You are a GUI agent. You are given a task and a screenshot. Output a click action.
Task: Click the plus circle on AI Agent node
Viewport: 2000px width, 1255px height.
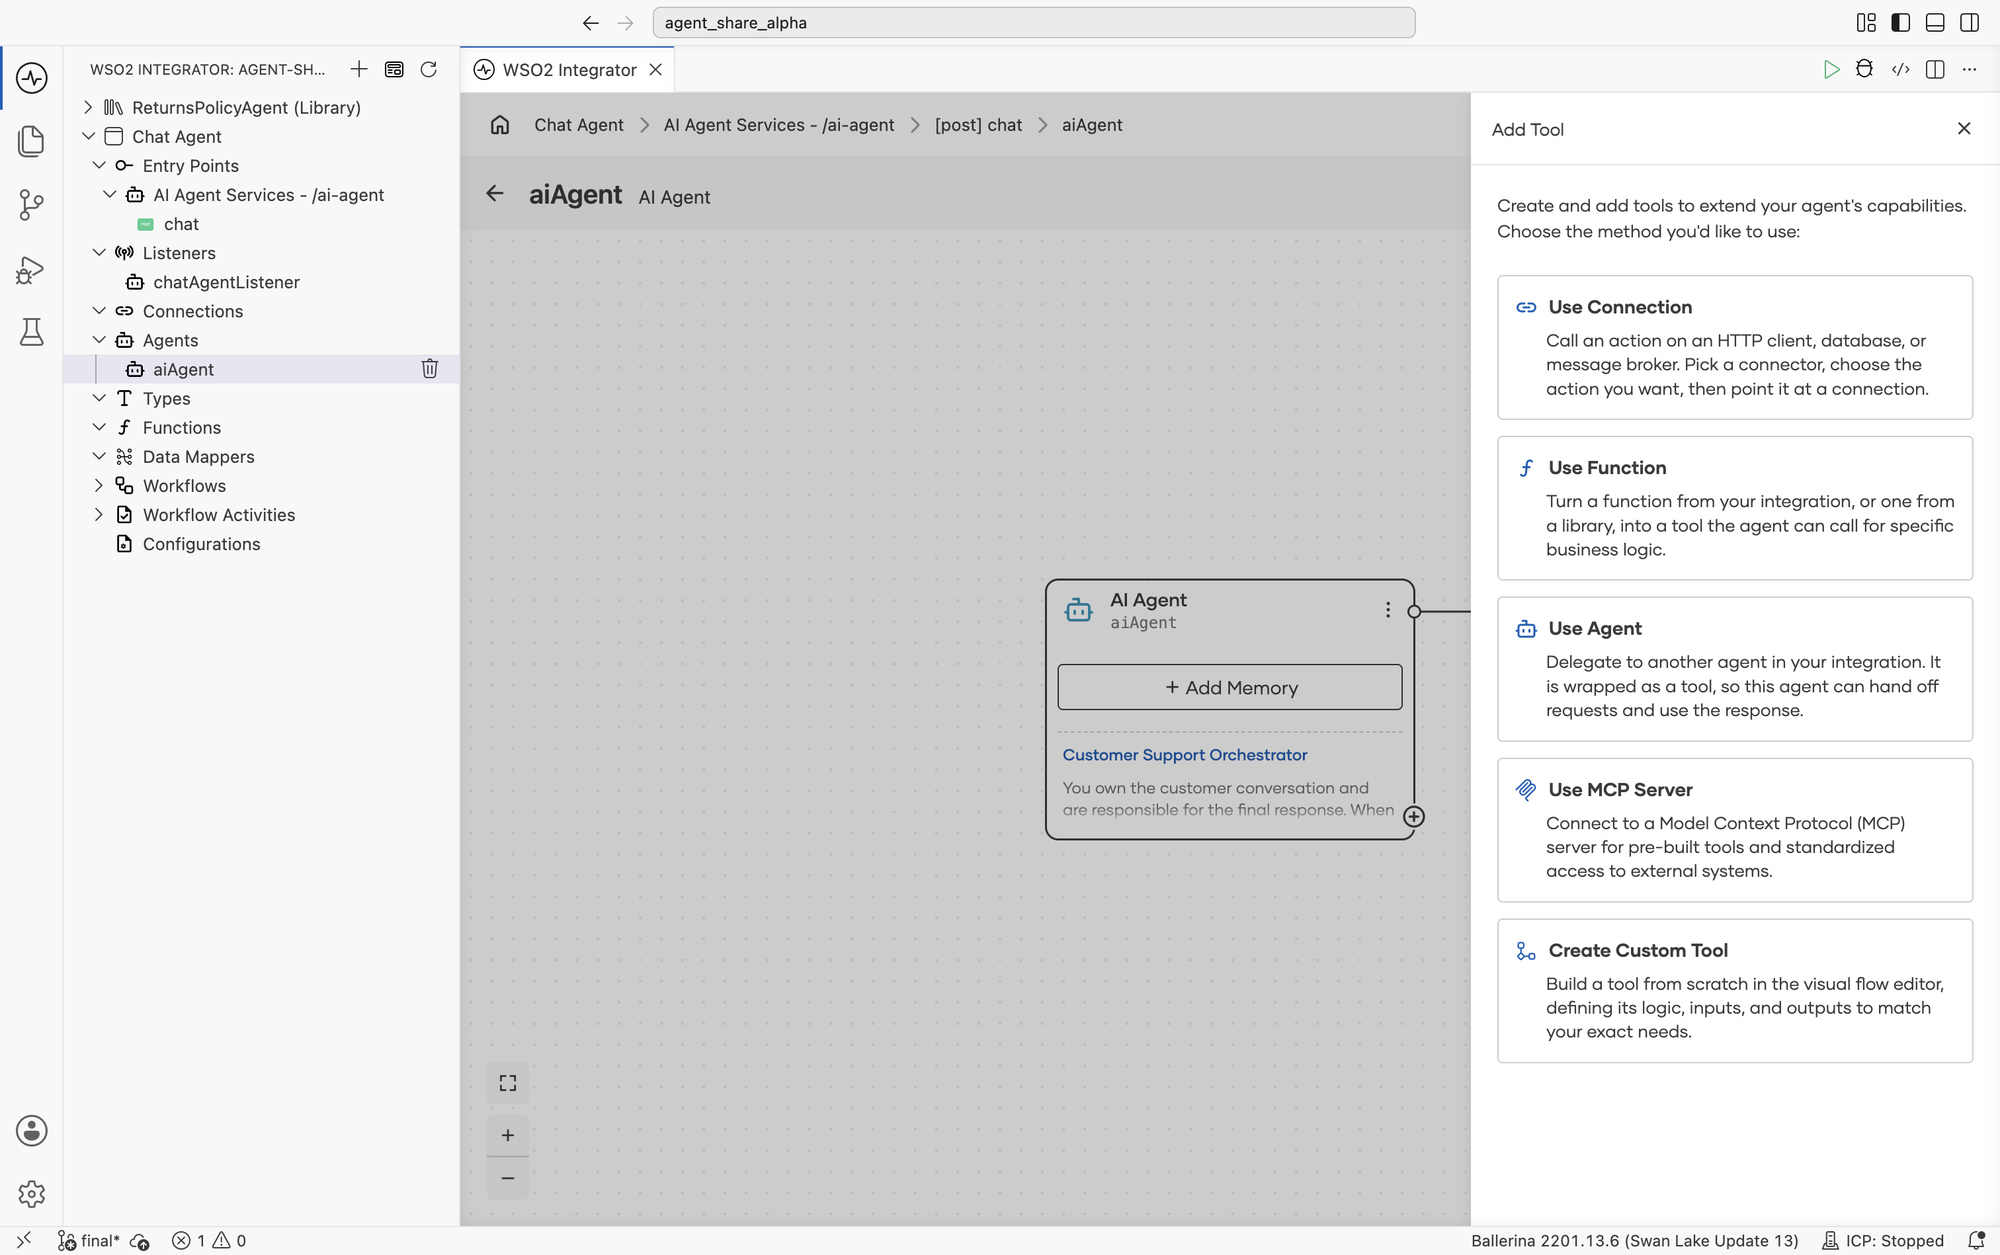point(1414,817)
